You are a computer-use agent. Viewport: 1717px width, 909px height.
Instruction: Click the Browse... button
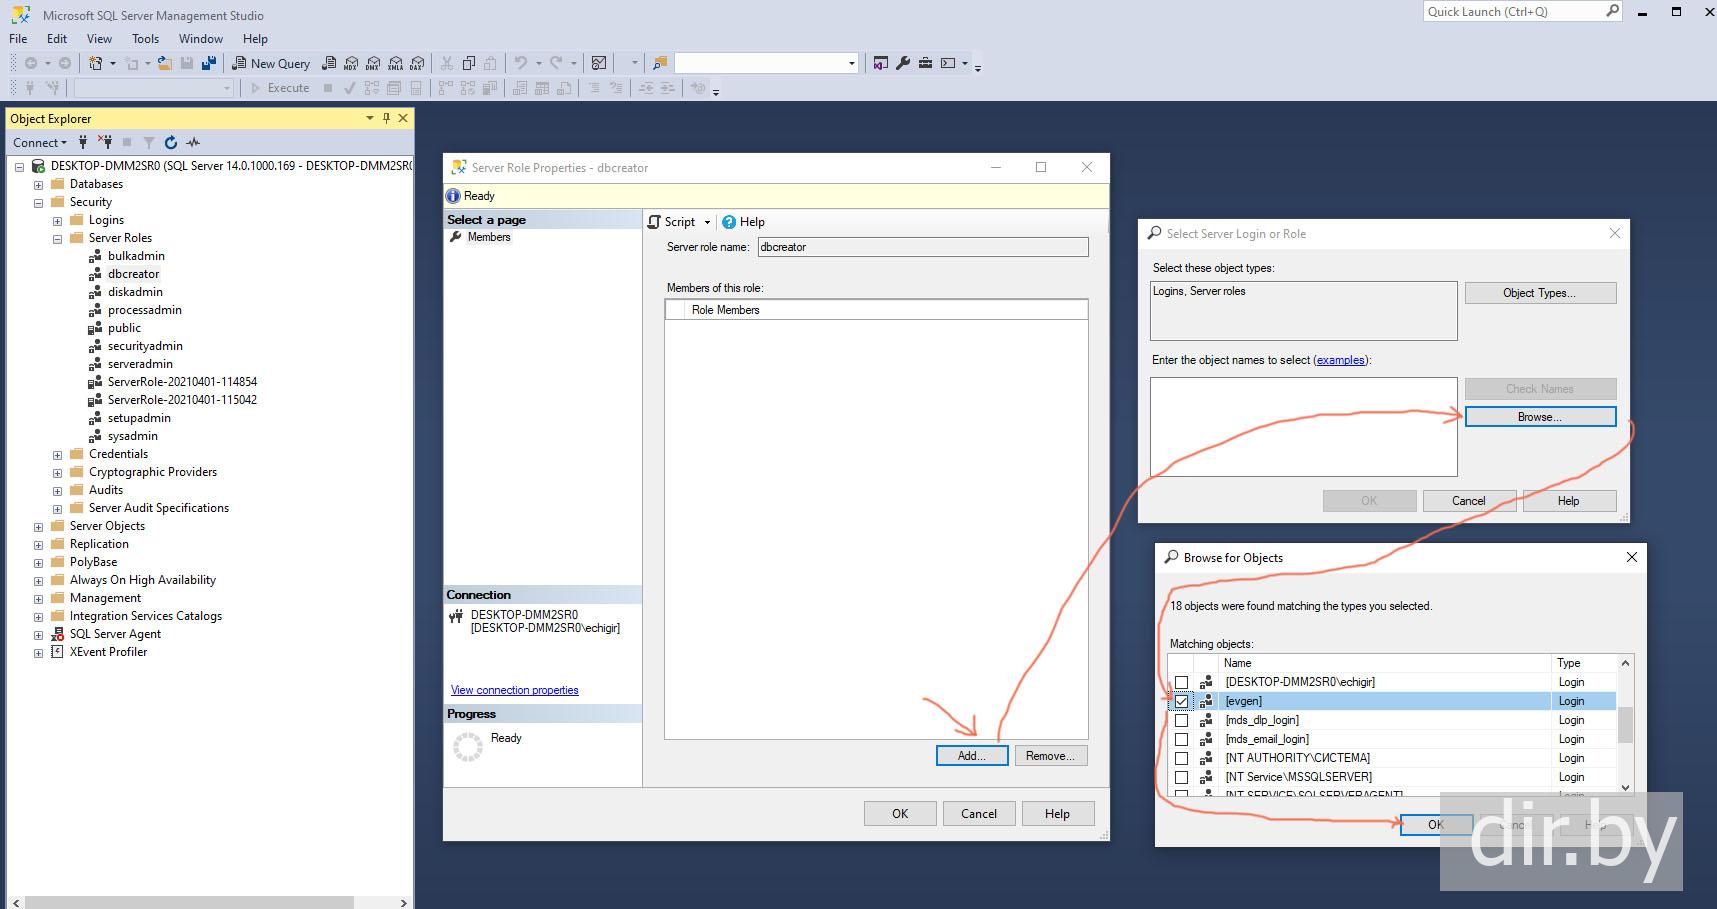[x=1539, y=417]
